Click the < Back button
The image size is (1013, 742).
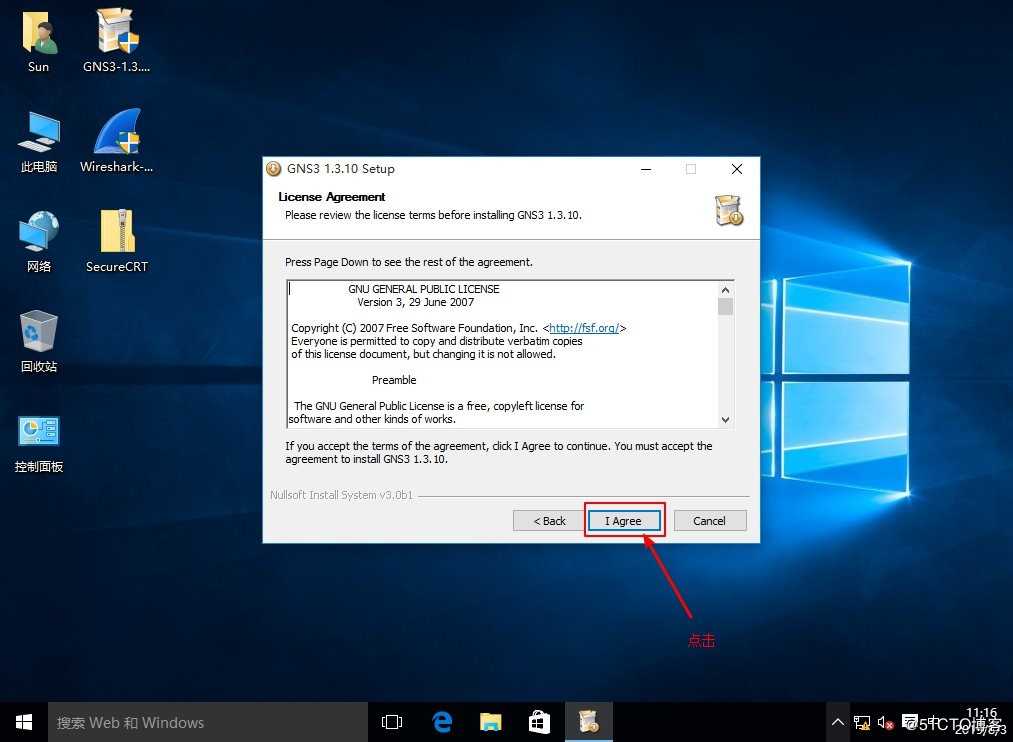pos(549,520)
